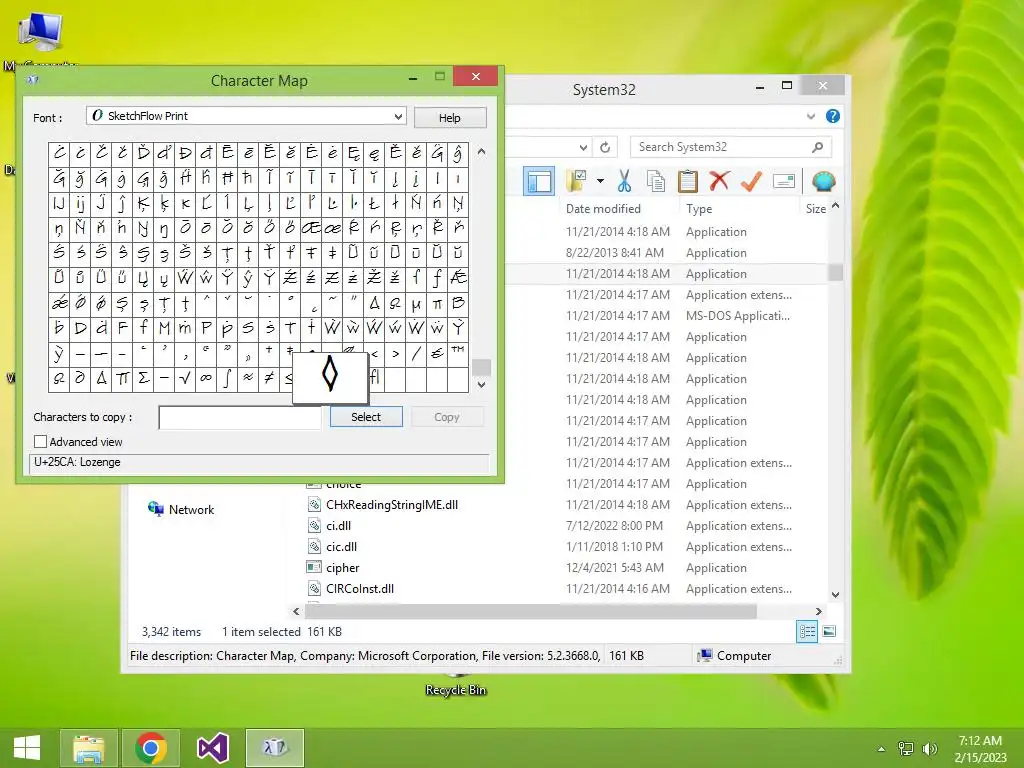Click the magnifier icon in Search System32
The image size is (1024, 768).
pos(817,147)
